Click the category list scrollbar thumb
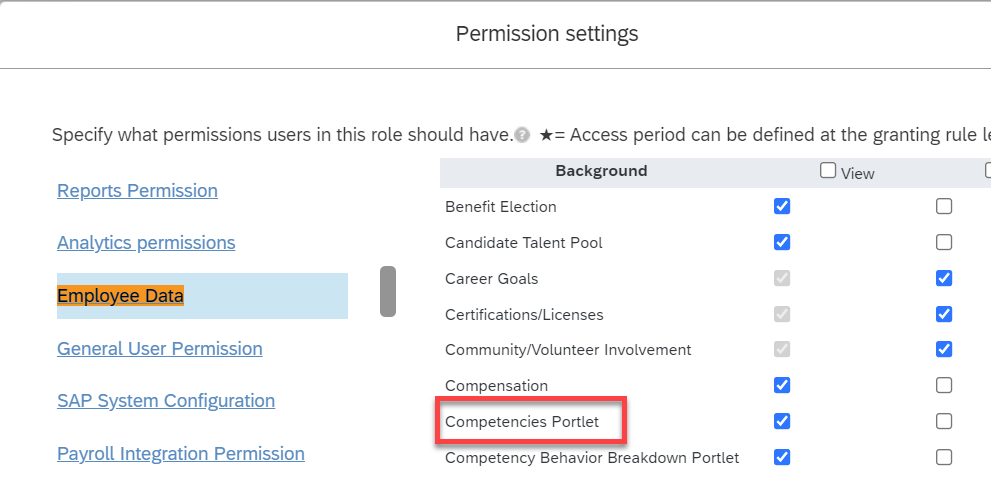This screenshot has height=479, width=991. click(388, 291)
